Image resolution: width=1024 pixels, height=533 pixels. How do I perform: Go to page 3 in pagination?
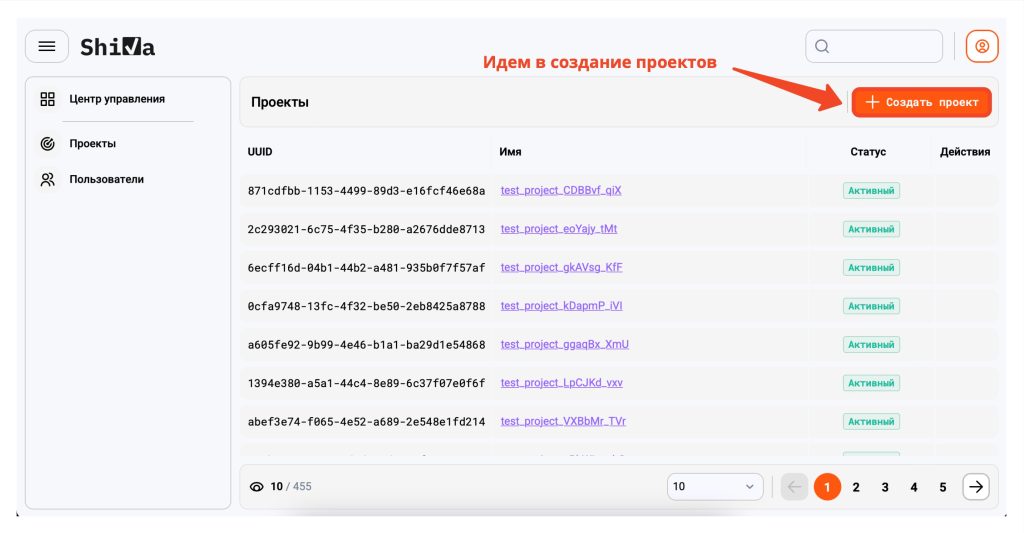(x=885, y=487)
